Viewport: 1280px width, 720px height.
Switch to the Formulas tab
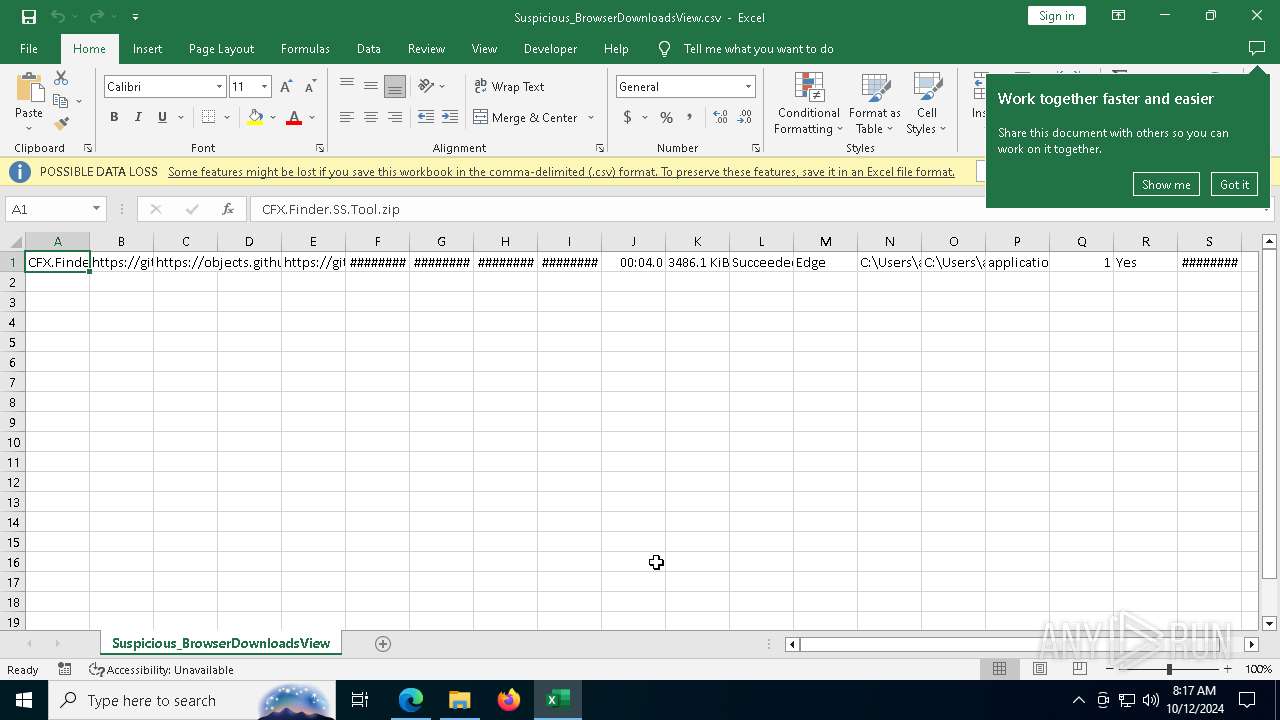coord(305,48)
